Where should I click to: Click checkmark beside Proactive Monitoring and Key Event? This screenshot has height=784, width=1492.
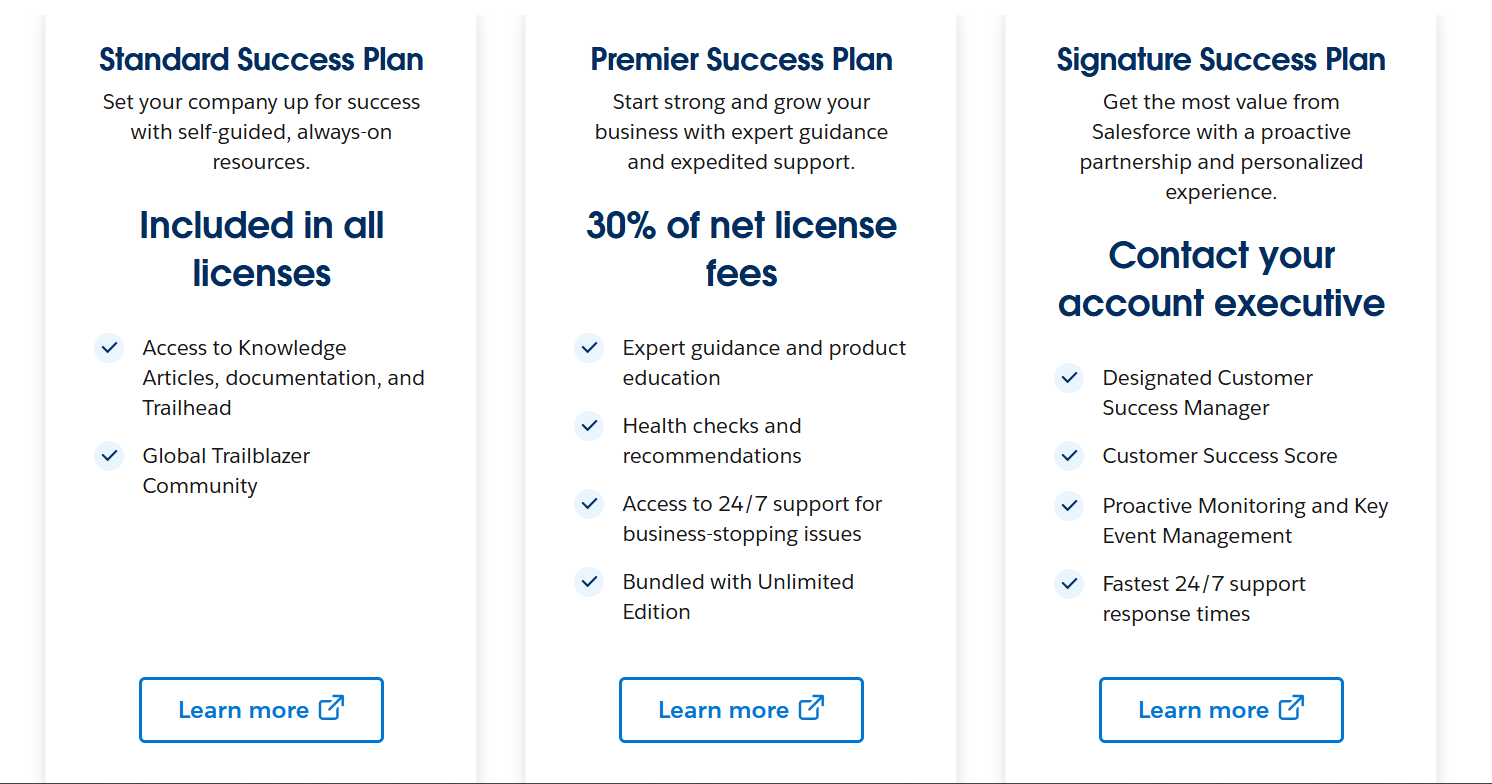(1069, 506)
